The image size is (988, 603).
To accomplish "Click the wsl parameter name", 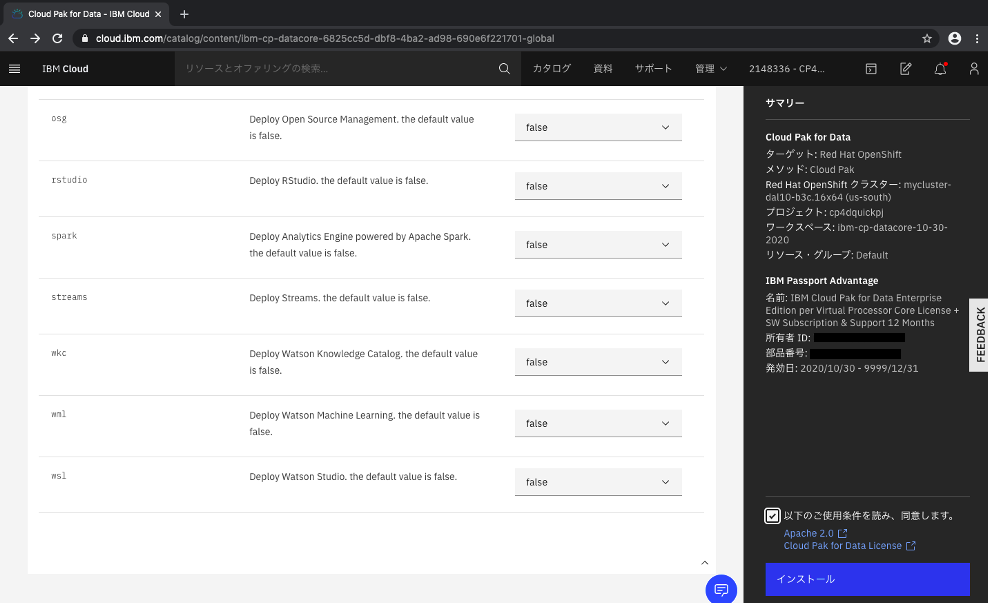I will click(59, 476).
